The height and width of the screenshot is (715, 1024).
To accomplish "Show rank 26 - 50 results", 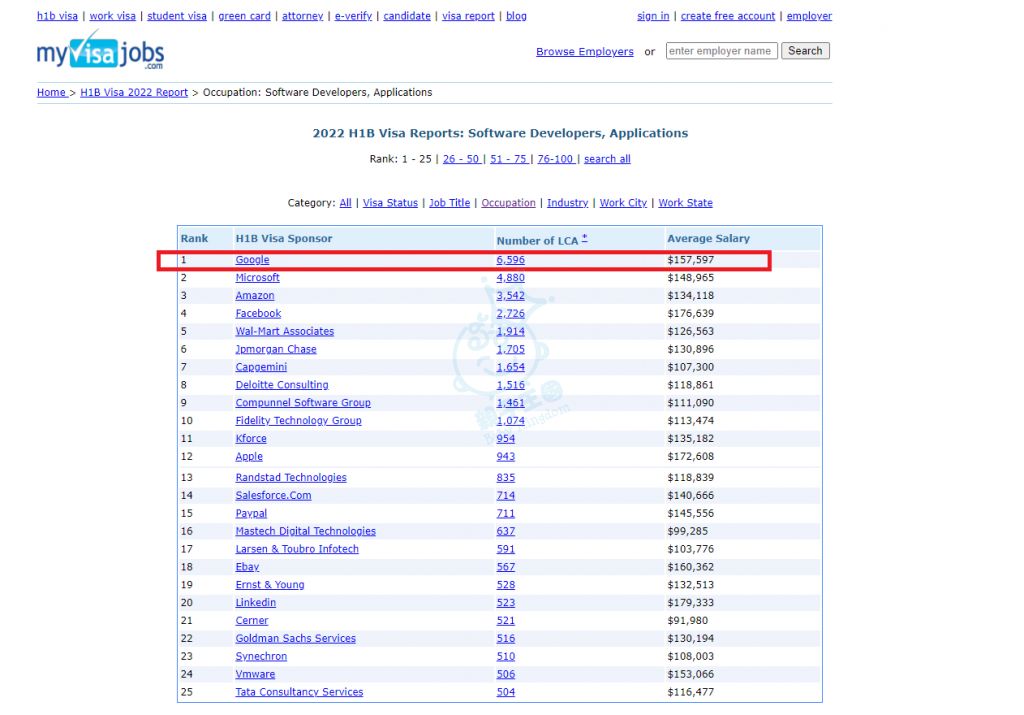I will [x=461, y=159].
